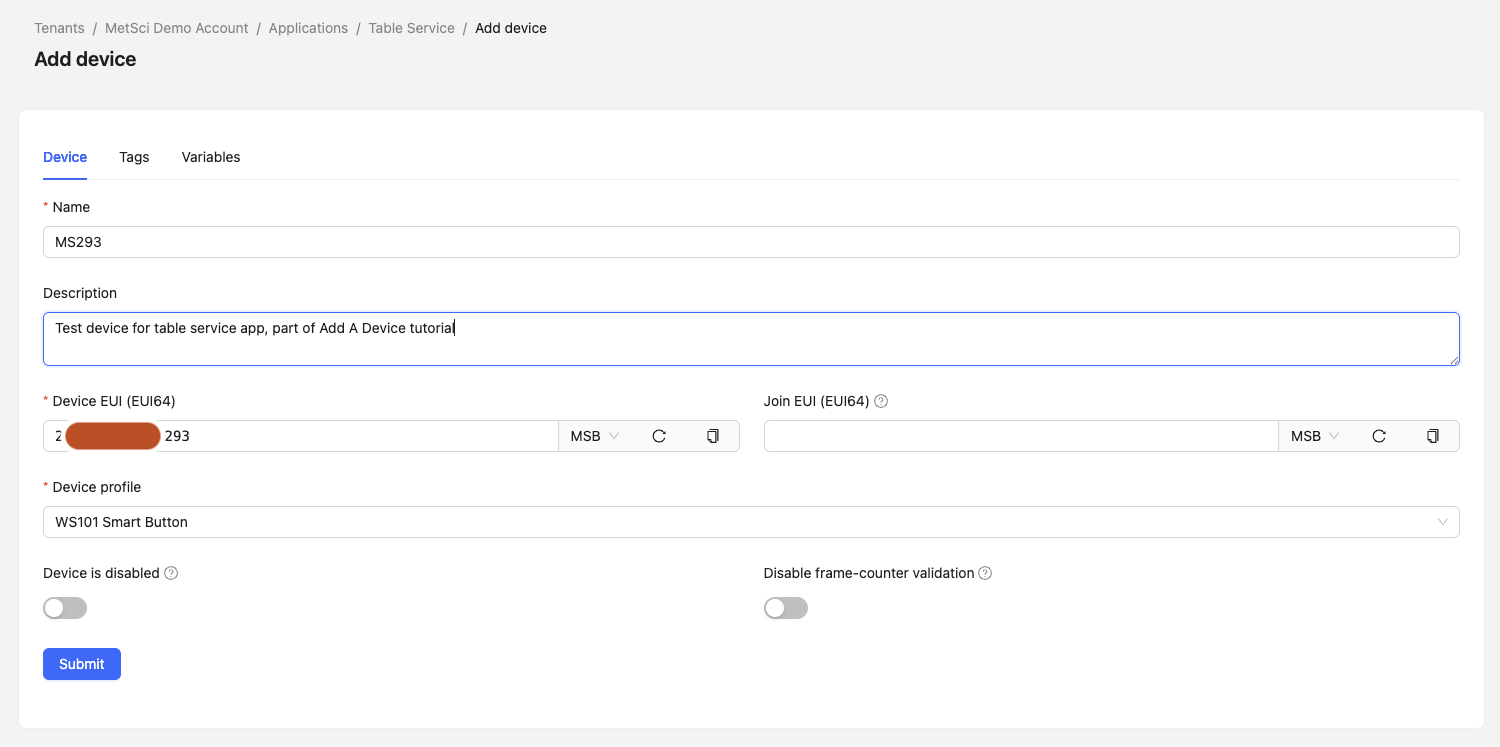Open the Variables tab
The width and height of the screenshot is (1500, 747).
point(211,157)
